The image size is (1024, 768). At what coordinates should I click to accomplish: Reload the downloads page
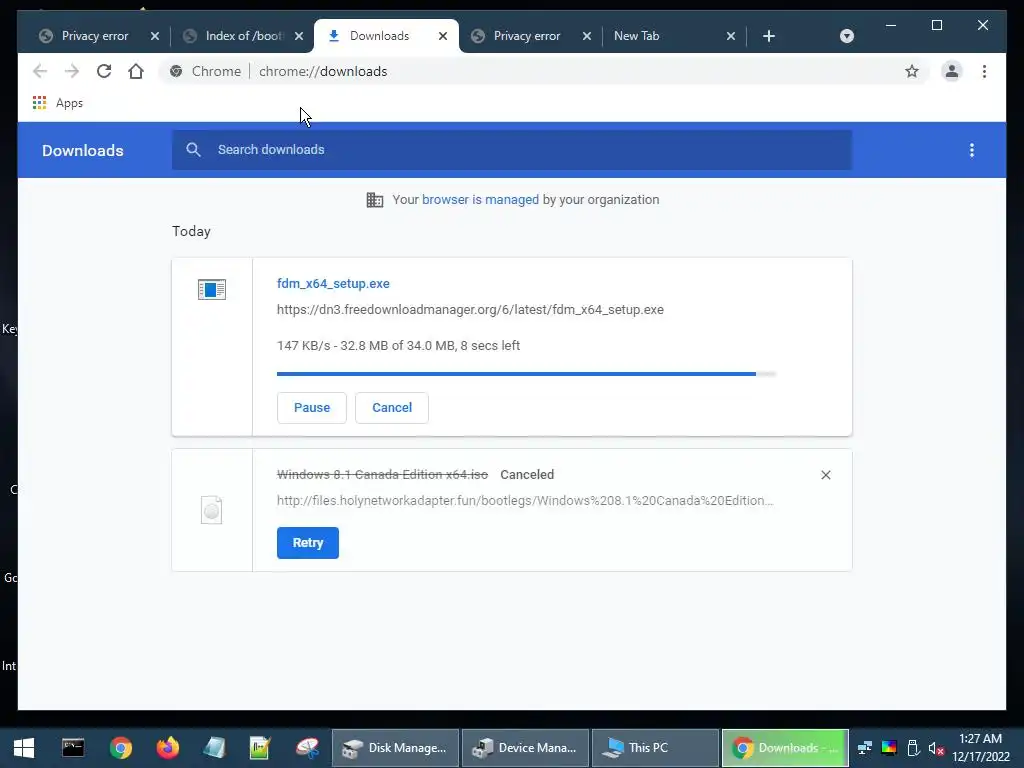104,71
